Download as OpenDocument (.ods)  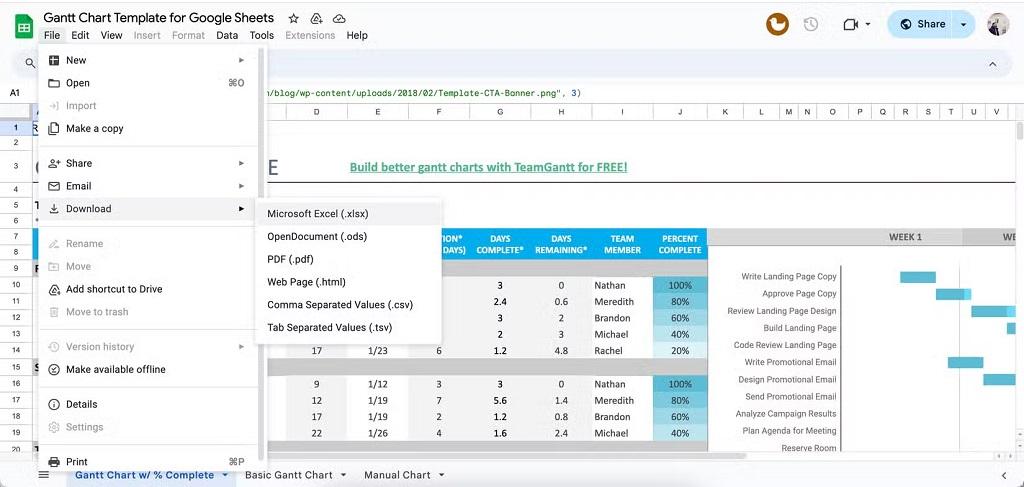pos(348,236)
